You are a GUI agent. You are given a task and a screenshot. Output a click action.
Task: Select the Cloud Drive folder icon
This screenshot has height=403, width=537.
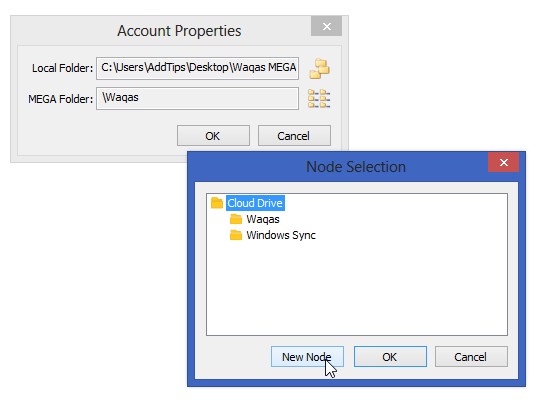pos(217,203)
